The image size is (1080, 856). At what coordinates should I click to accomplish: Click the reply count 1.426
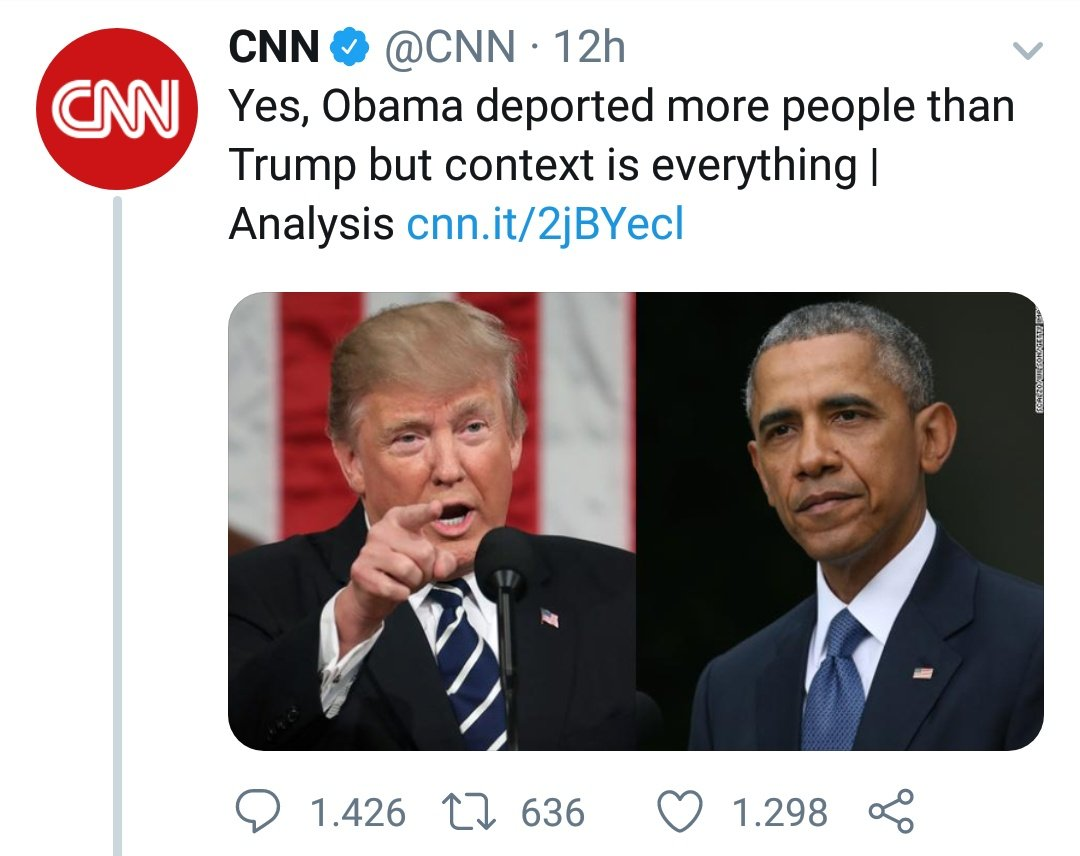(358, 812)
